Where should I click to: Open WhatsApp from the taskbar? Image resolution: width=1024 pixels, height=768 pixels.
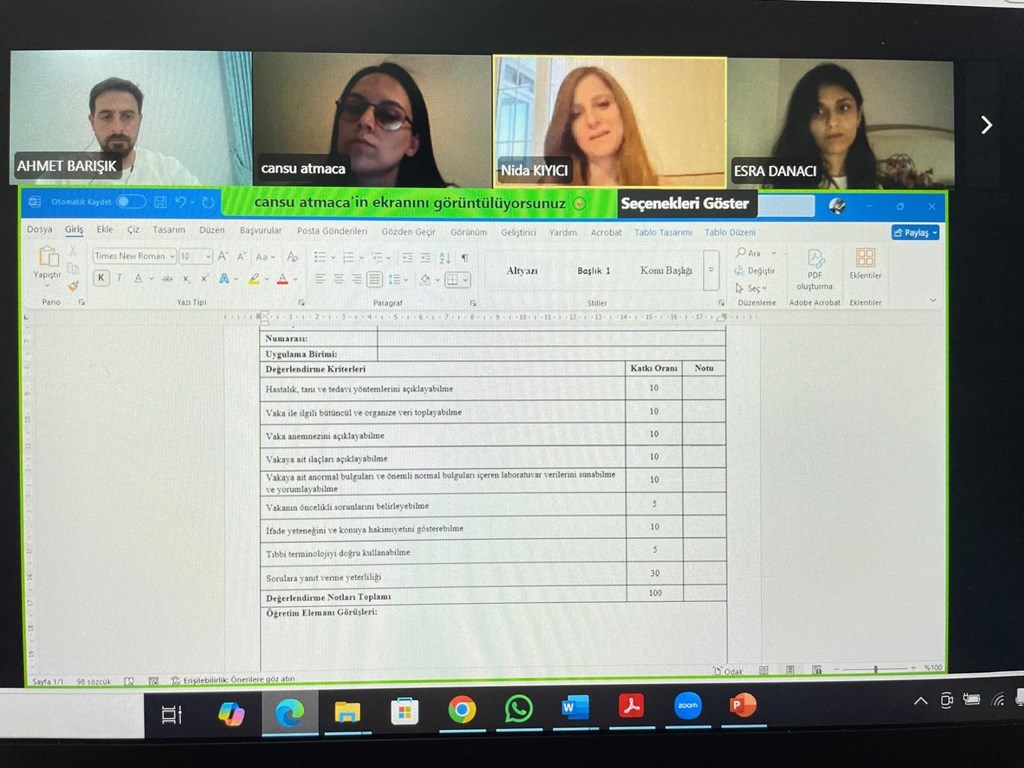click(518, 709)
